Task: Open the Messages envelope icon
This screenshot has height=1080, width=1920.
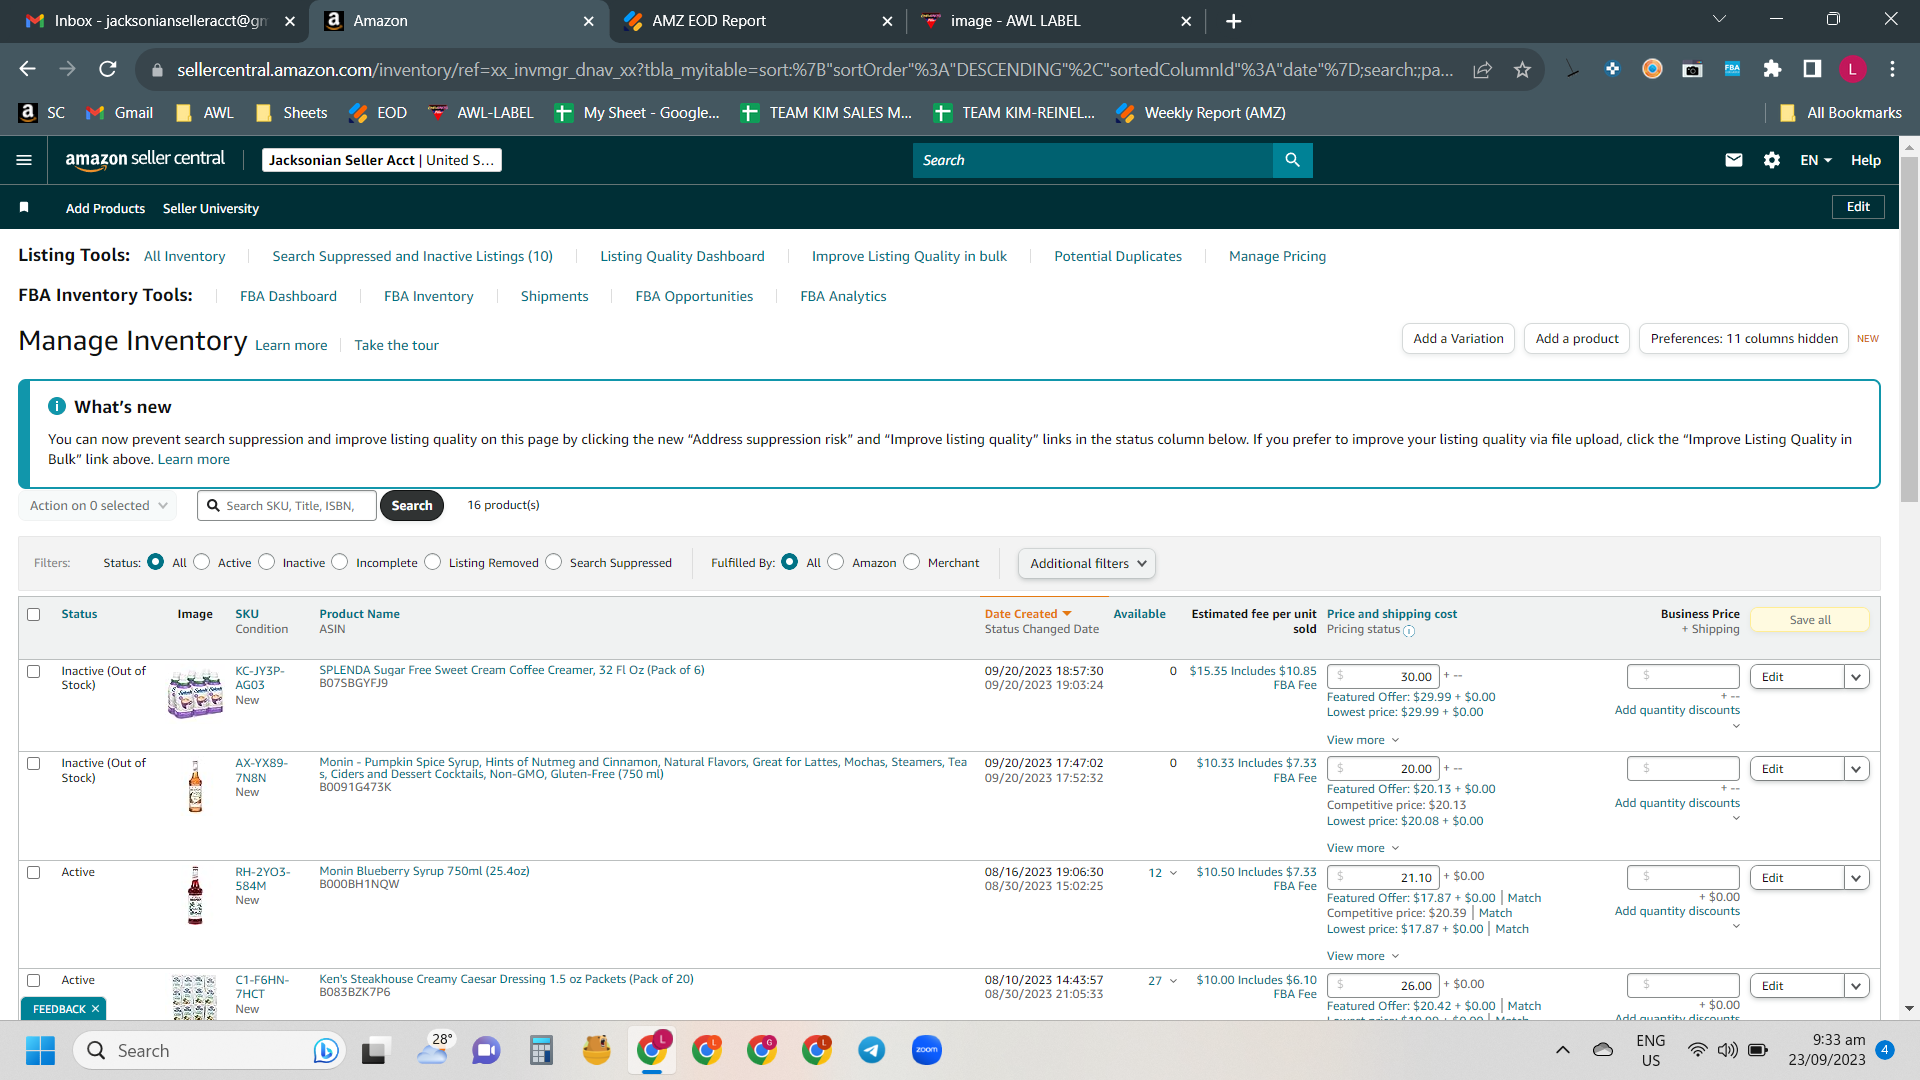Action: [x=1734, y=160]
